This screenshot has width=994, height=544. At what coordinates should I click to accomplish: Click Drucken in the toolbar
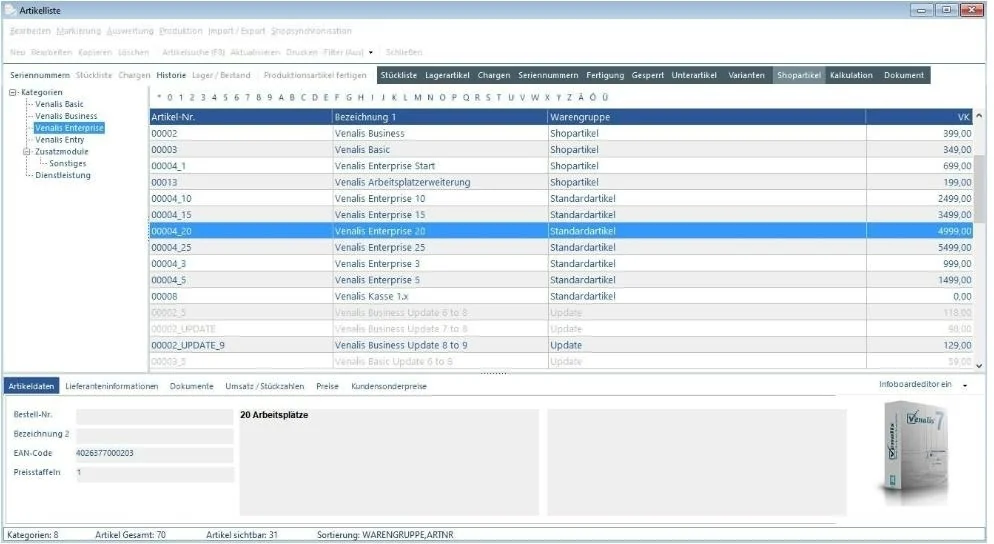302,52
